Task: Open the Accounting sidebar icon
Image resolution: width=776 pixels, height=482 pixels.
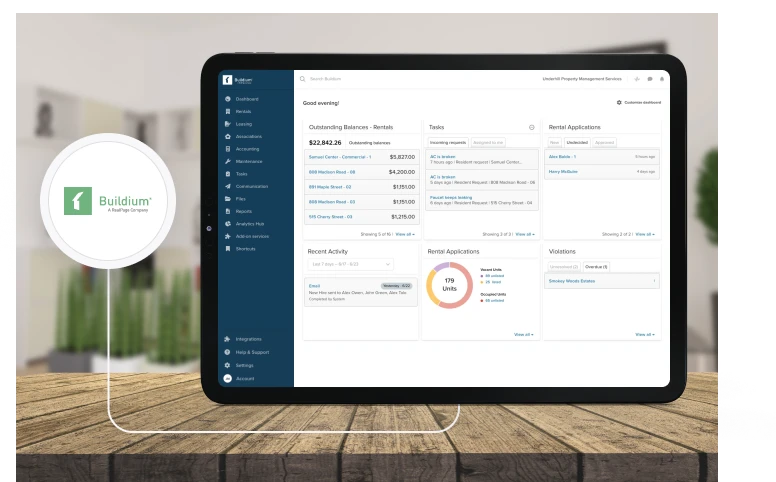Action: point(228,148)
